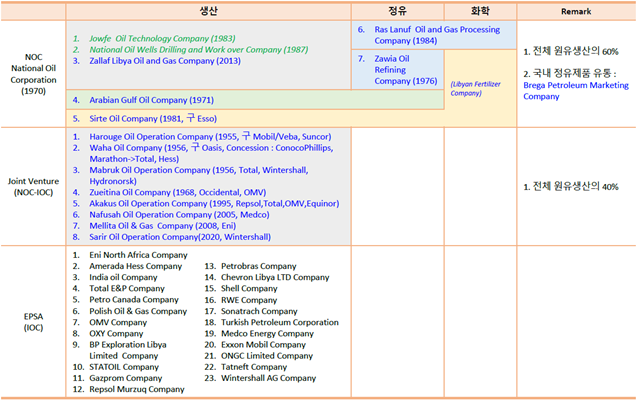Click Harouge Oil Operation Company entry
Screen dimensions: 638x400
[210, 137]
